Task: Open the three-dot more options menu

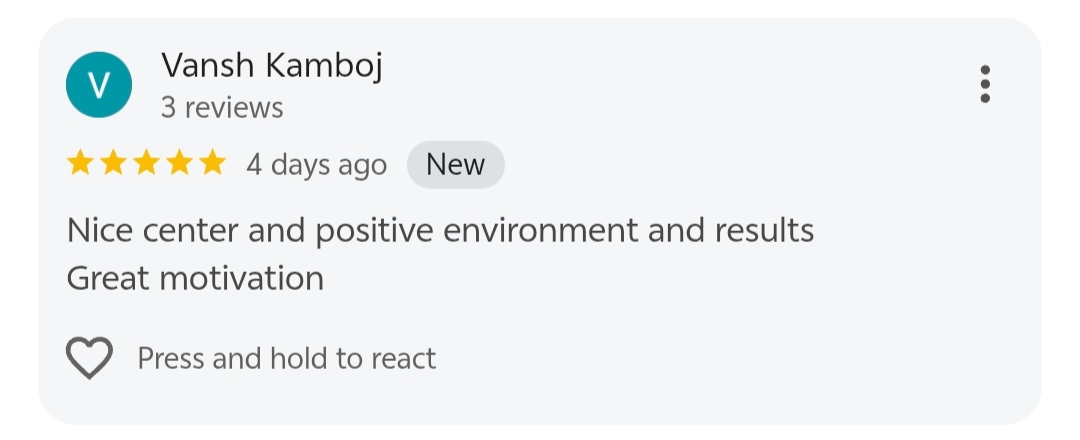Action: 985,84
